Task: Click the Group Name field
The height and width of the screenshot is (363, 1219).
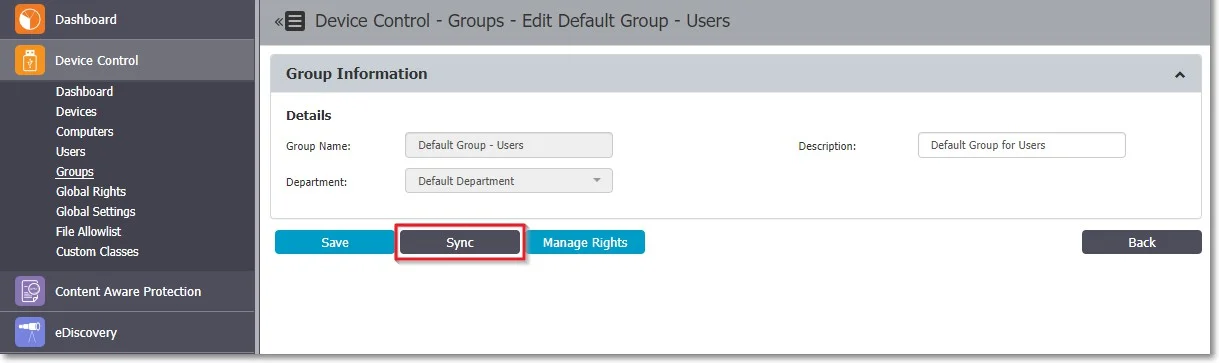Action: click(x=508, y=145)
